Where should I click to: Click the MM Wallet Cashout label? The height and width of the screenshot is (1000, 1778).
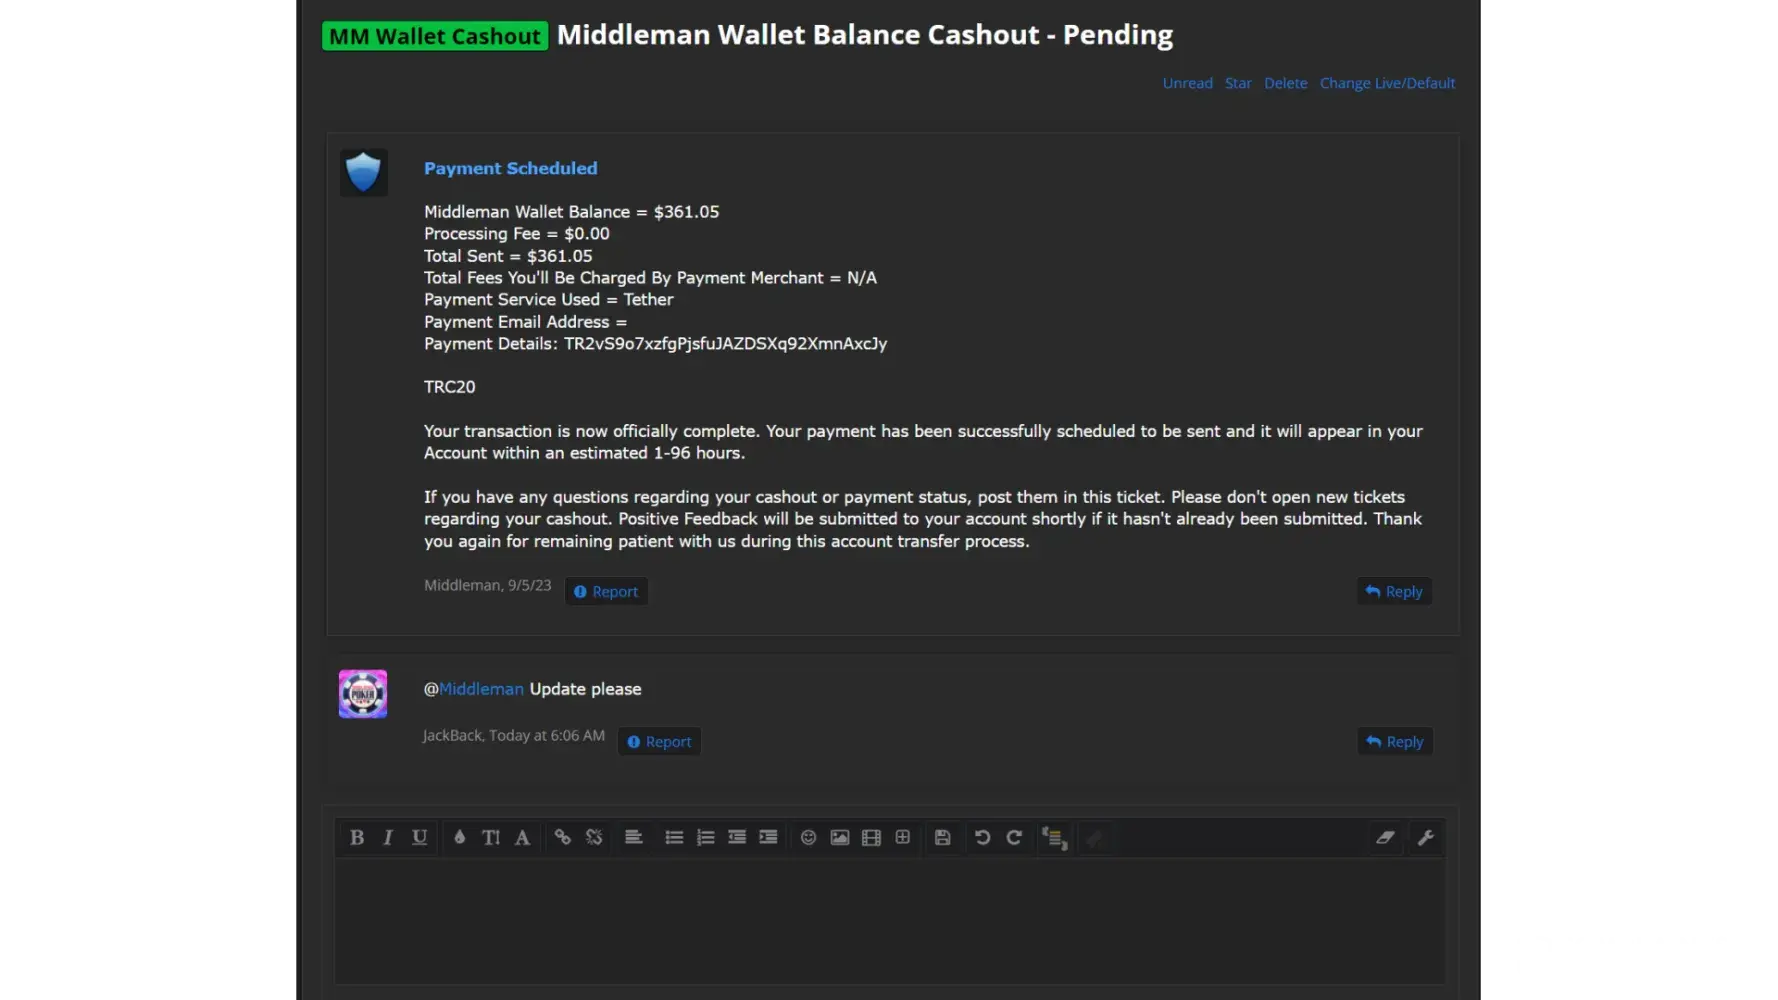(x=435, y=36)
